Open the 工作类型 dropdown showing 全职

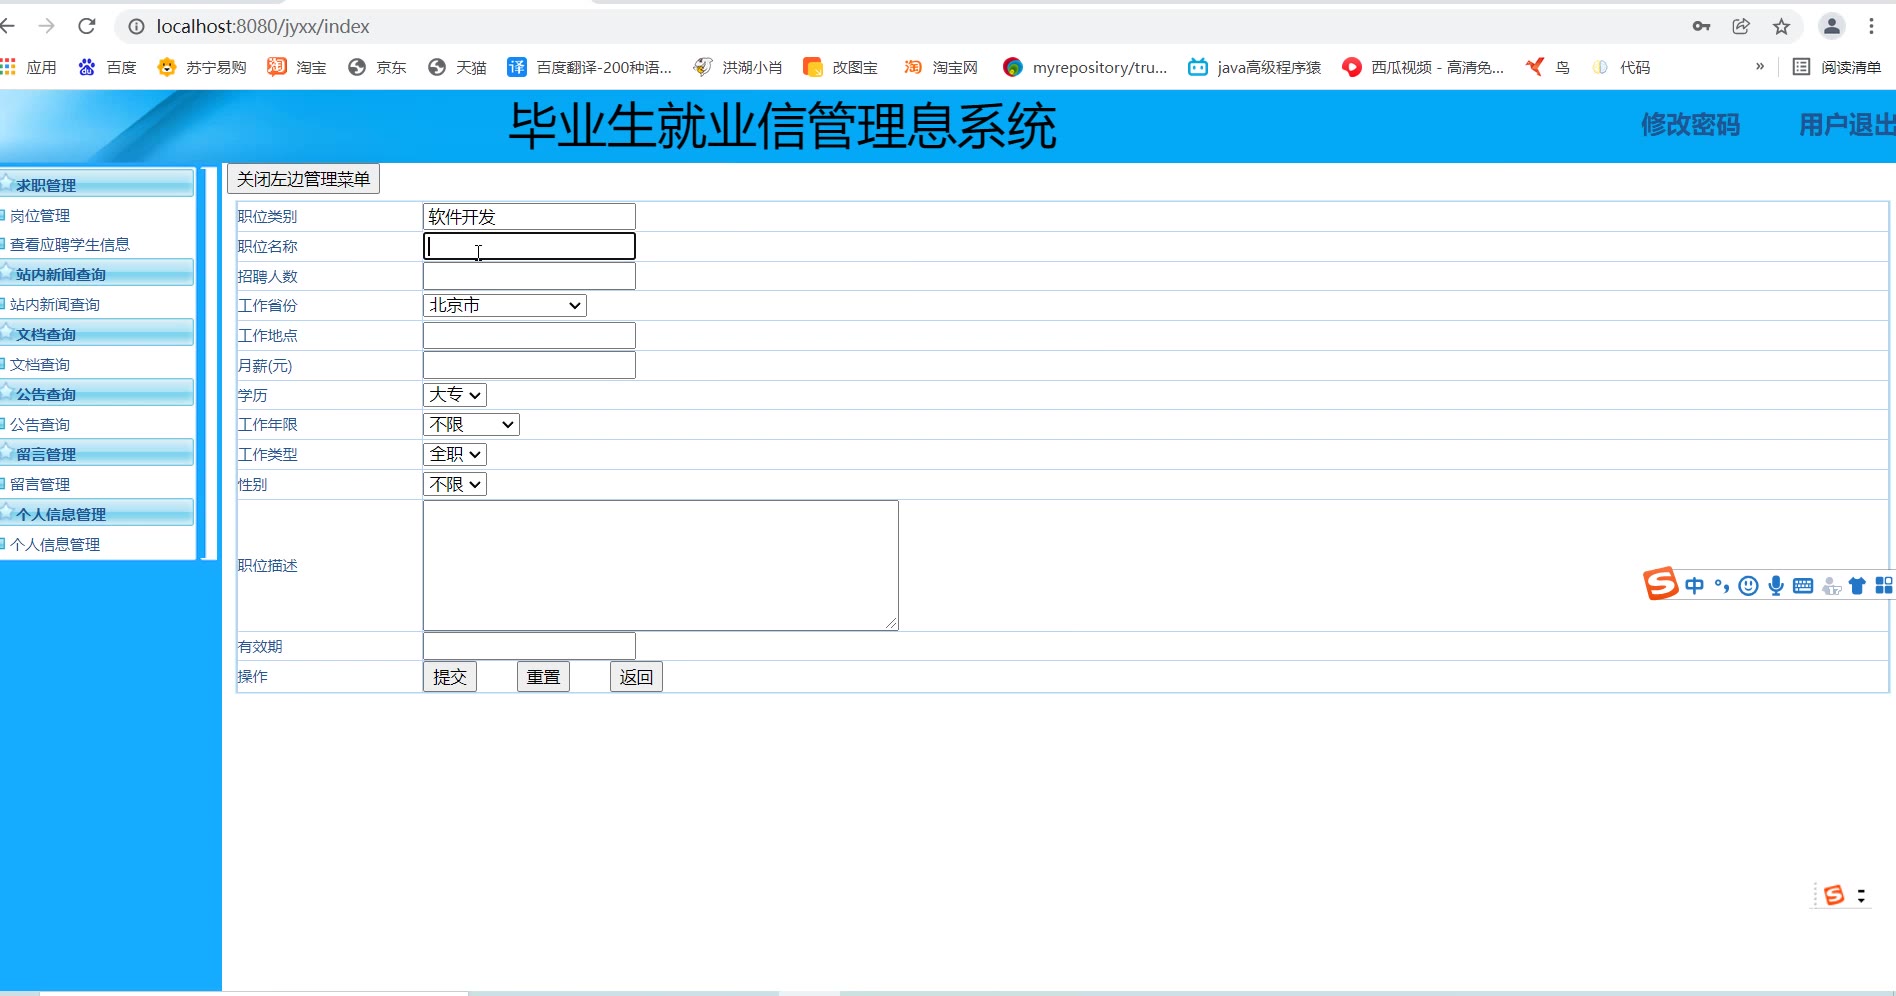pos(455,455)
